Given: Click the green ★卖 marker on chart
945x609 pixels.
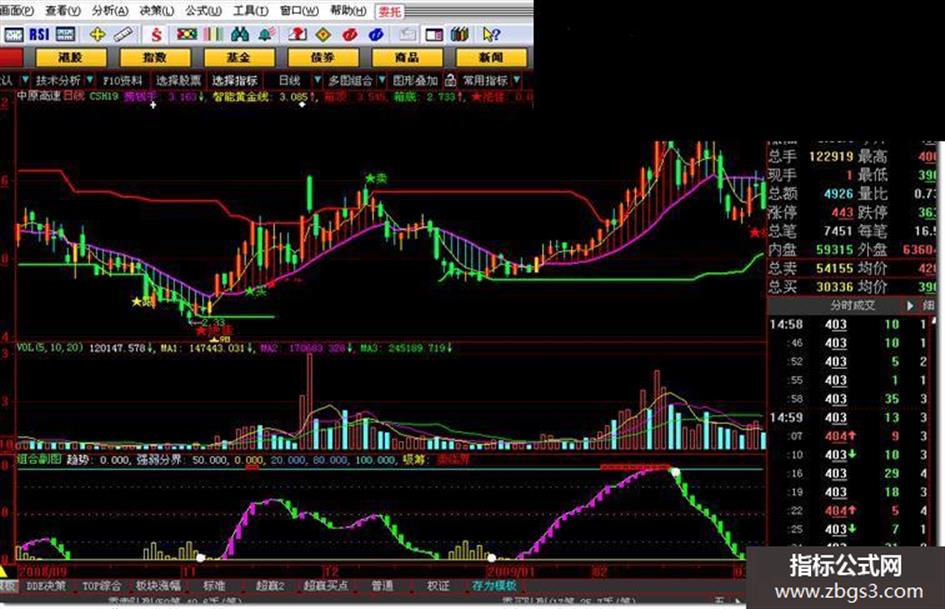Looking at the screenshot, I should [375, 178].
